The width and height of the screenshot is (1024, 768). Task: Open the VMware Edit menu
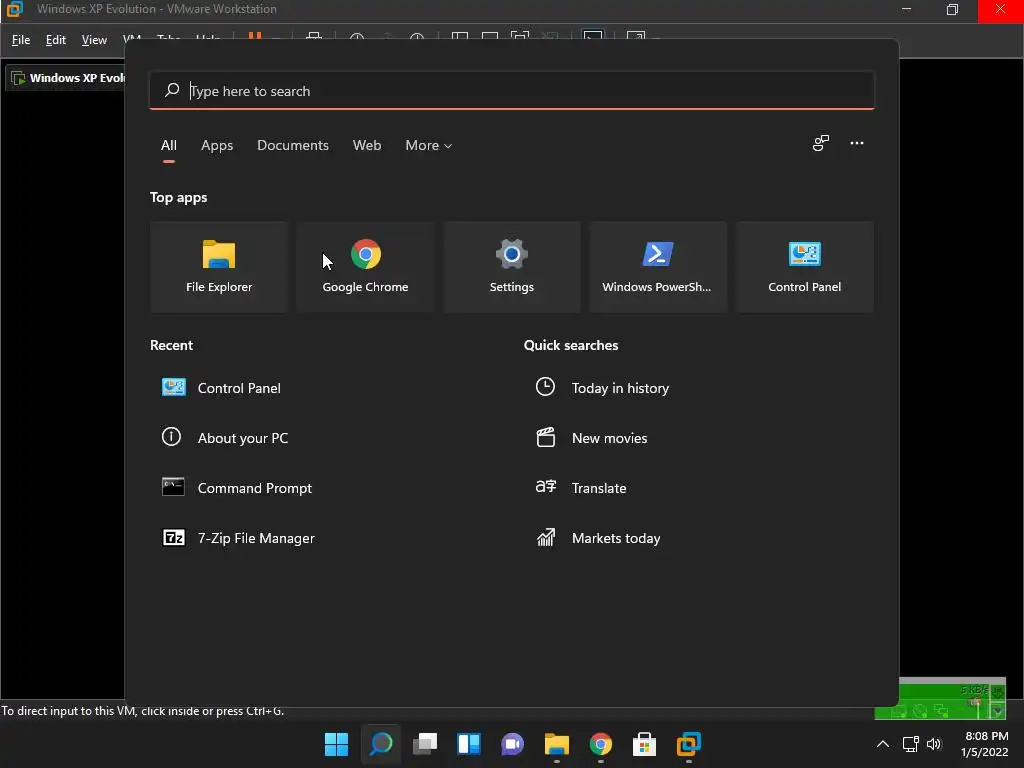click(x=56, y=40)
